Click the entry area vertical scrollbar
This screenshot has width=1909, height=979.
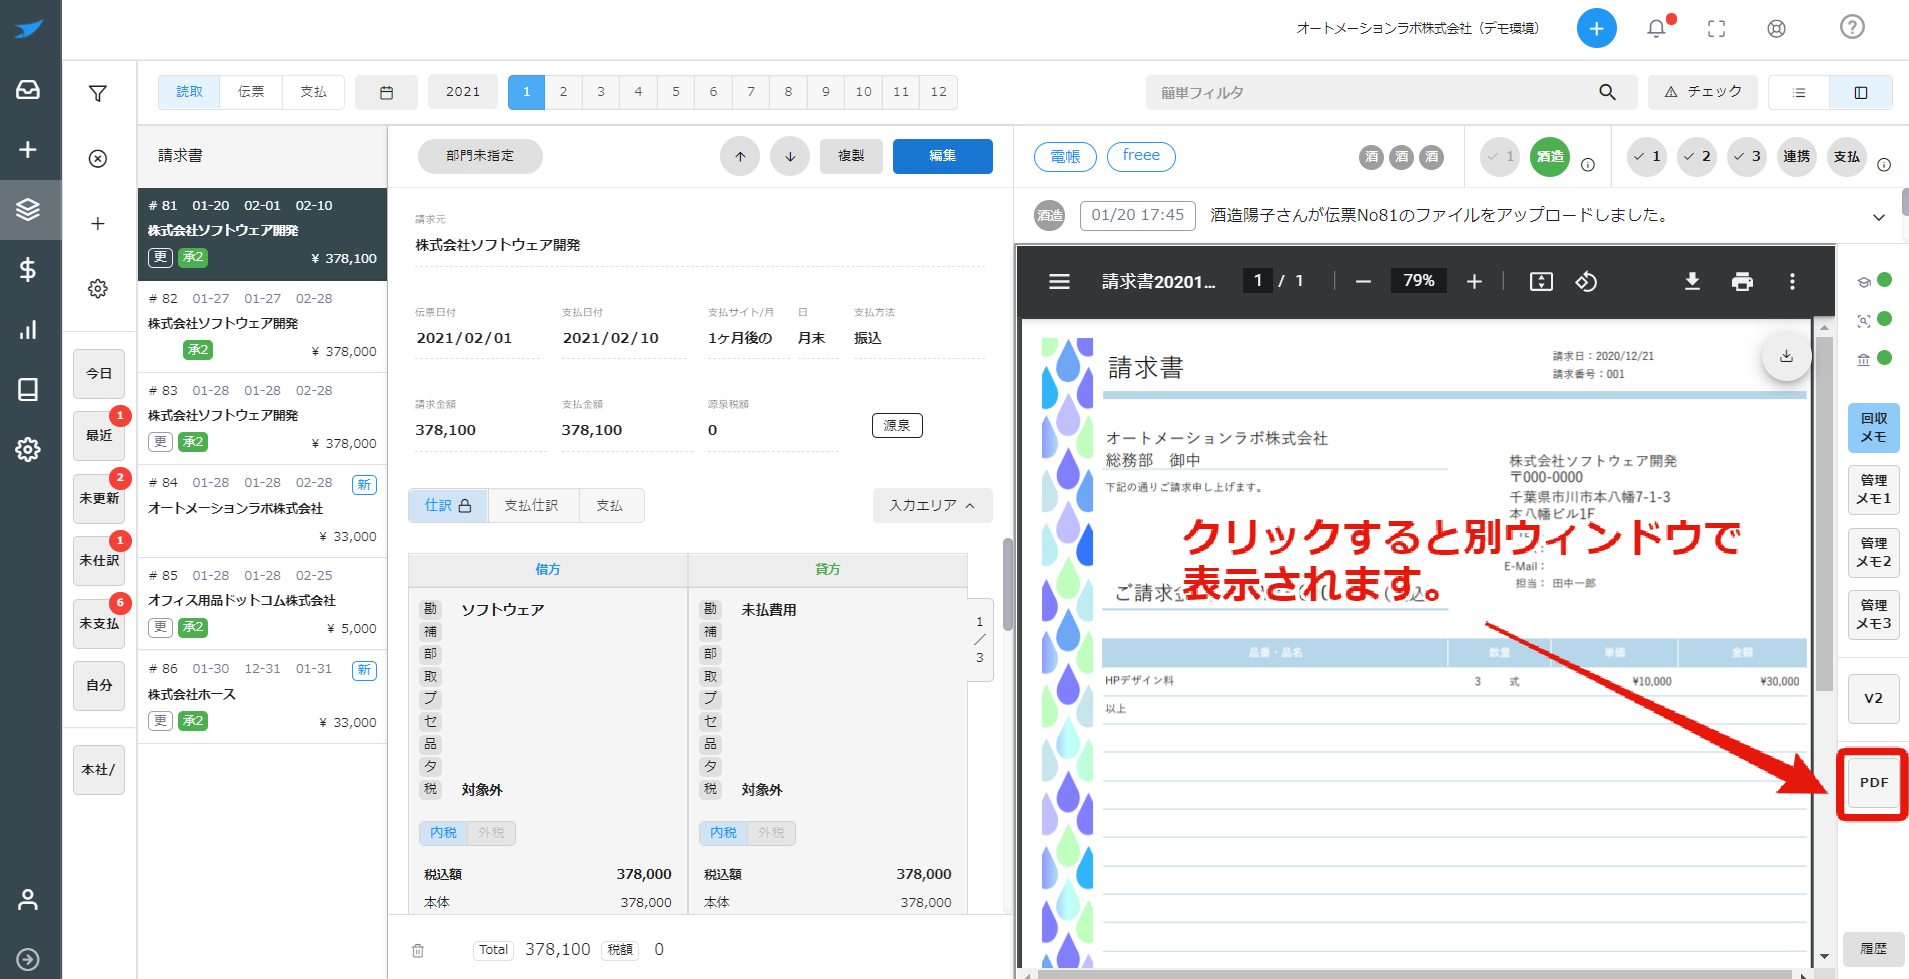[1008, 585]
